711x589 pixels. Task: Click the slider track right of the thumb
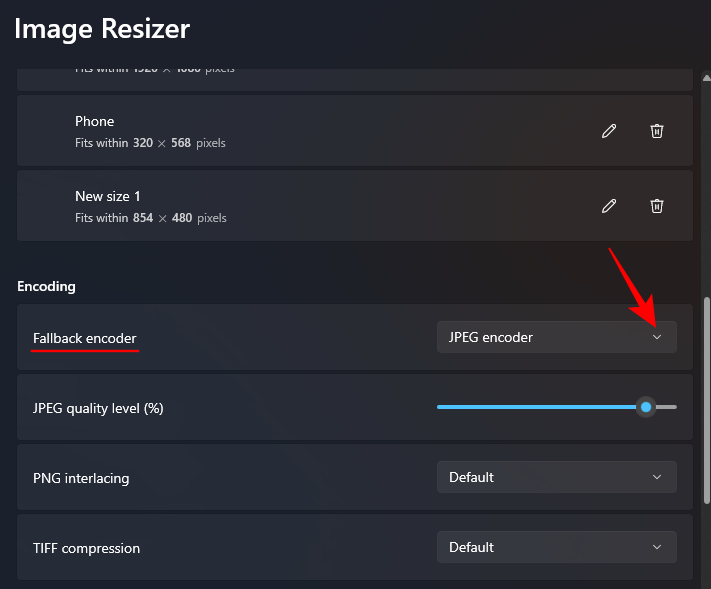pos(667,407)
